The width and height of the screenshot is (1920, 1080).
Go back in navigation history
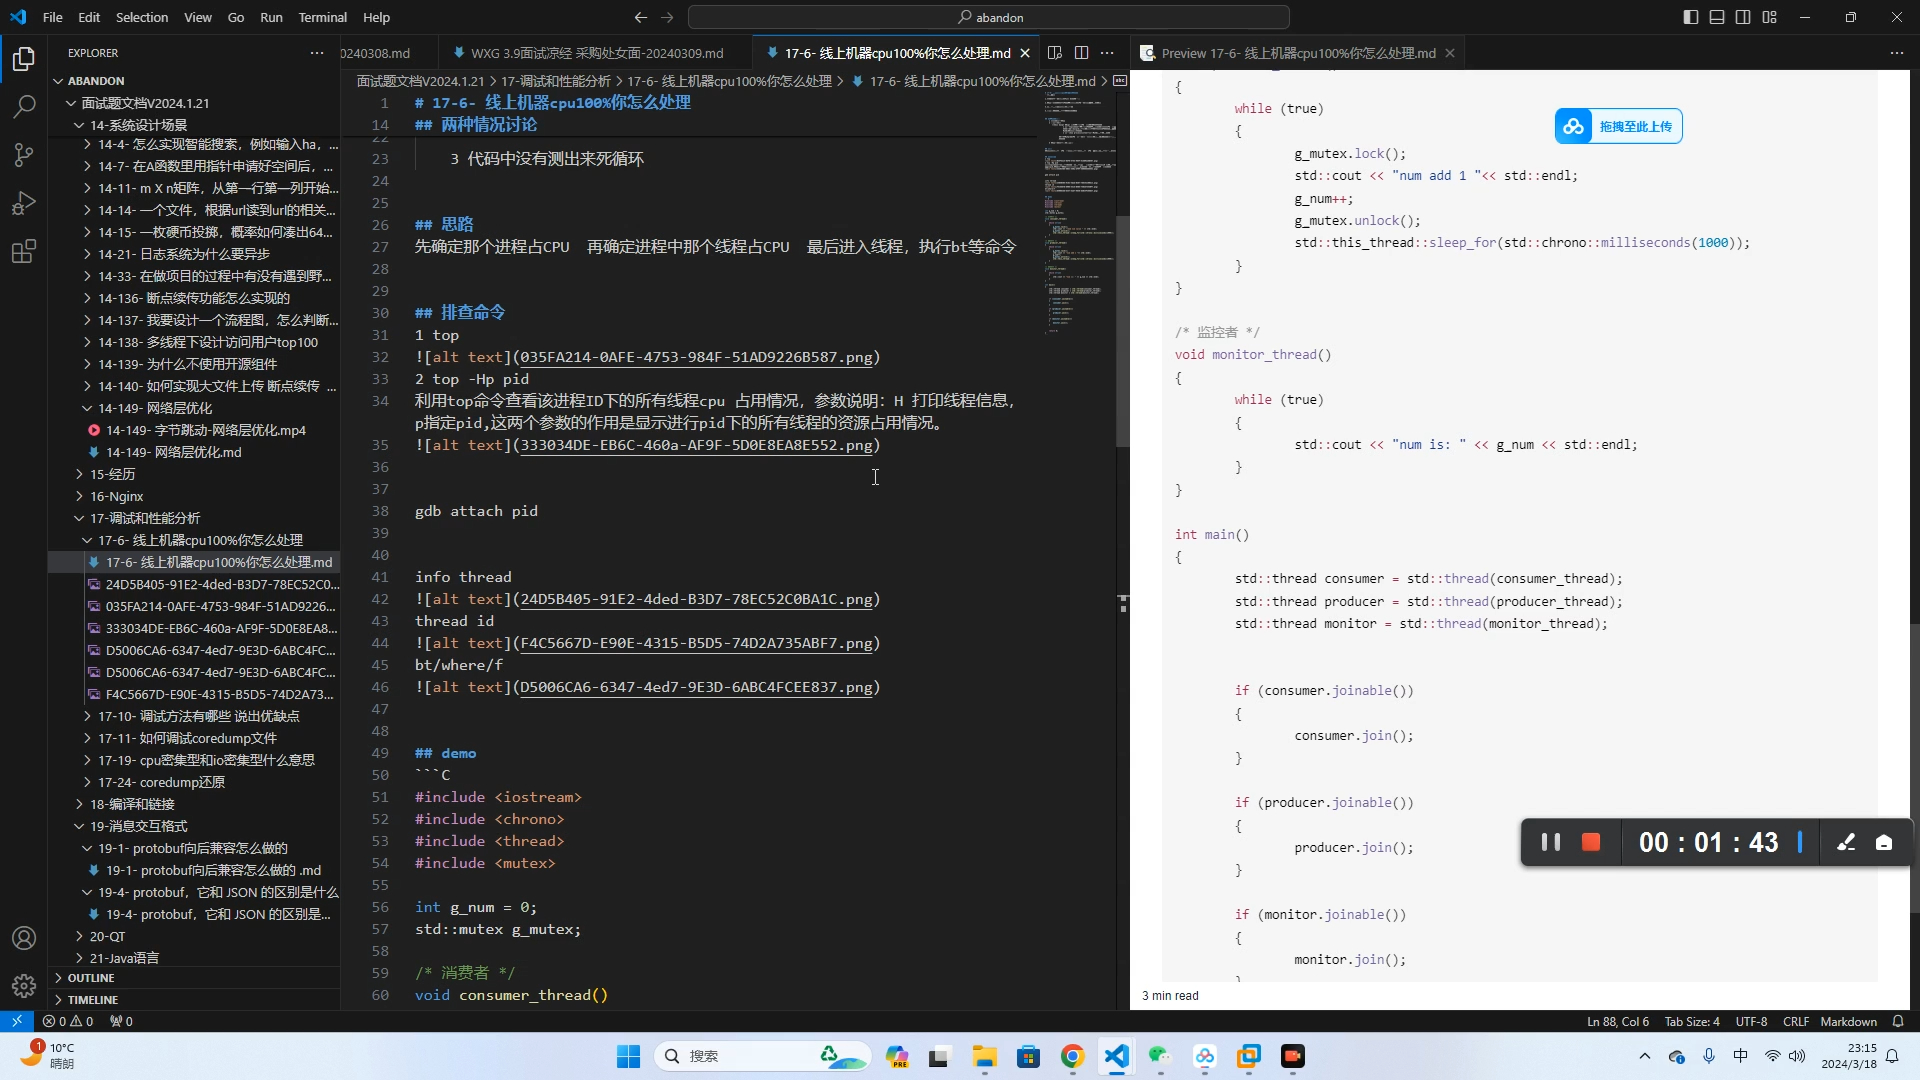641,17
